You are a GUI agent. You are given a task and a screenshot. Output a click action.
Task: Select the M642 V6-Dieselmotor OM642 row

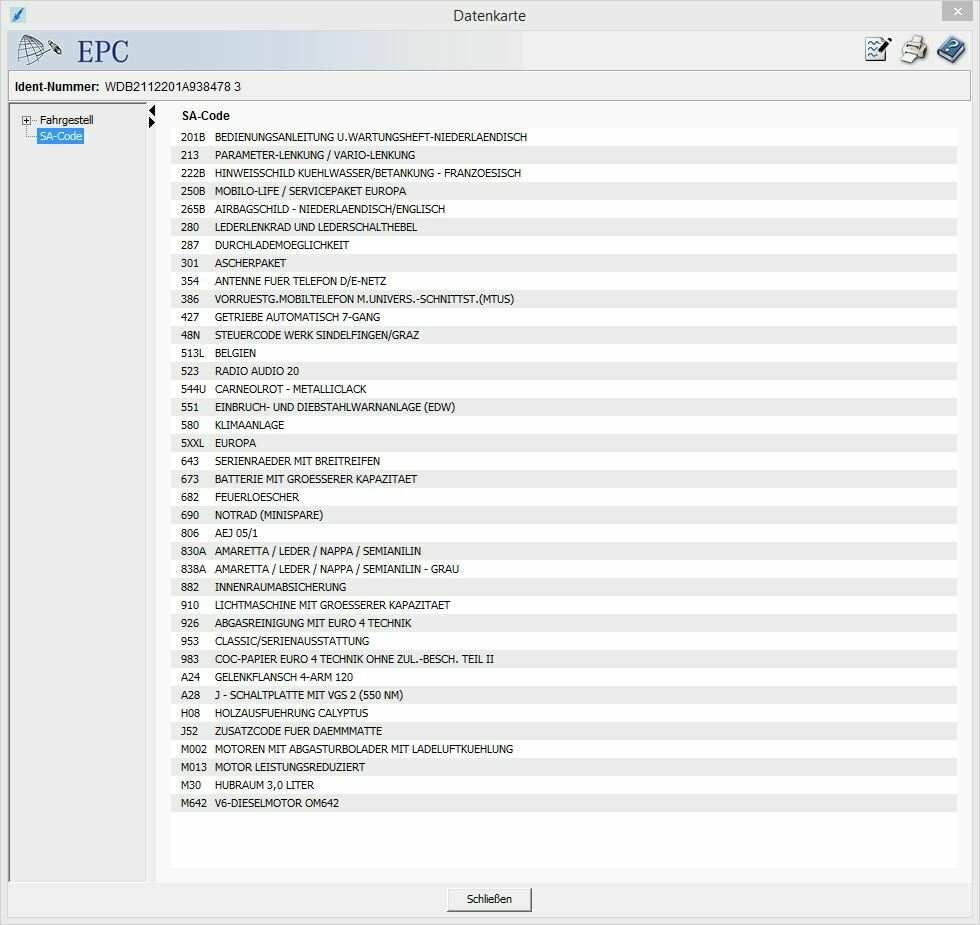point(276,803)
